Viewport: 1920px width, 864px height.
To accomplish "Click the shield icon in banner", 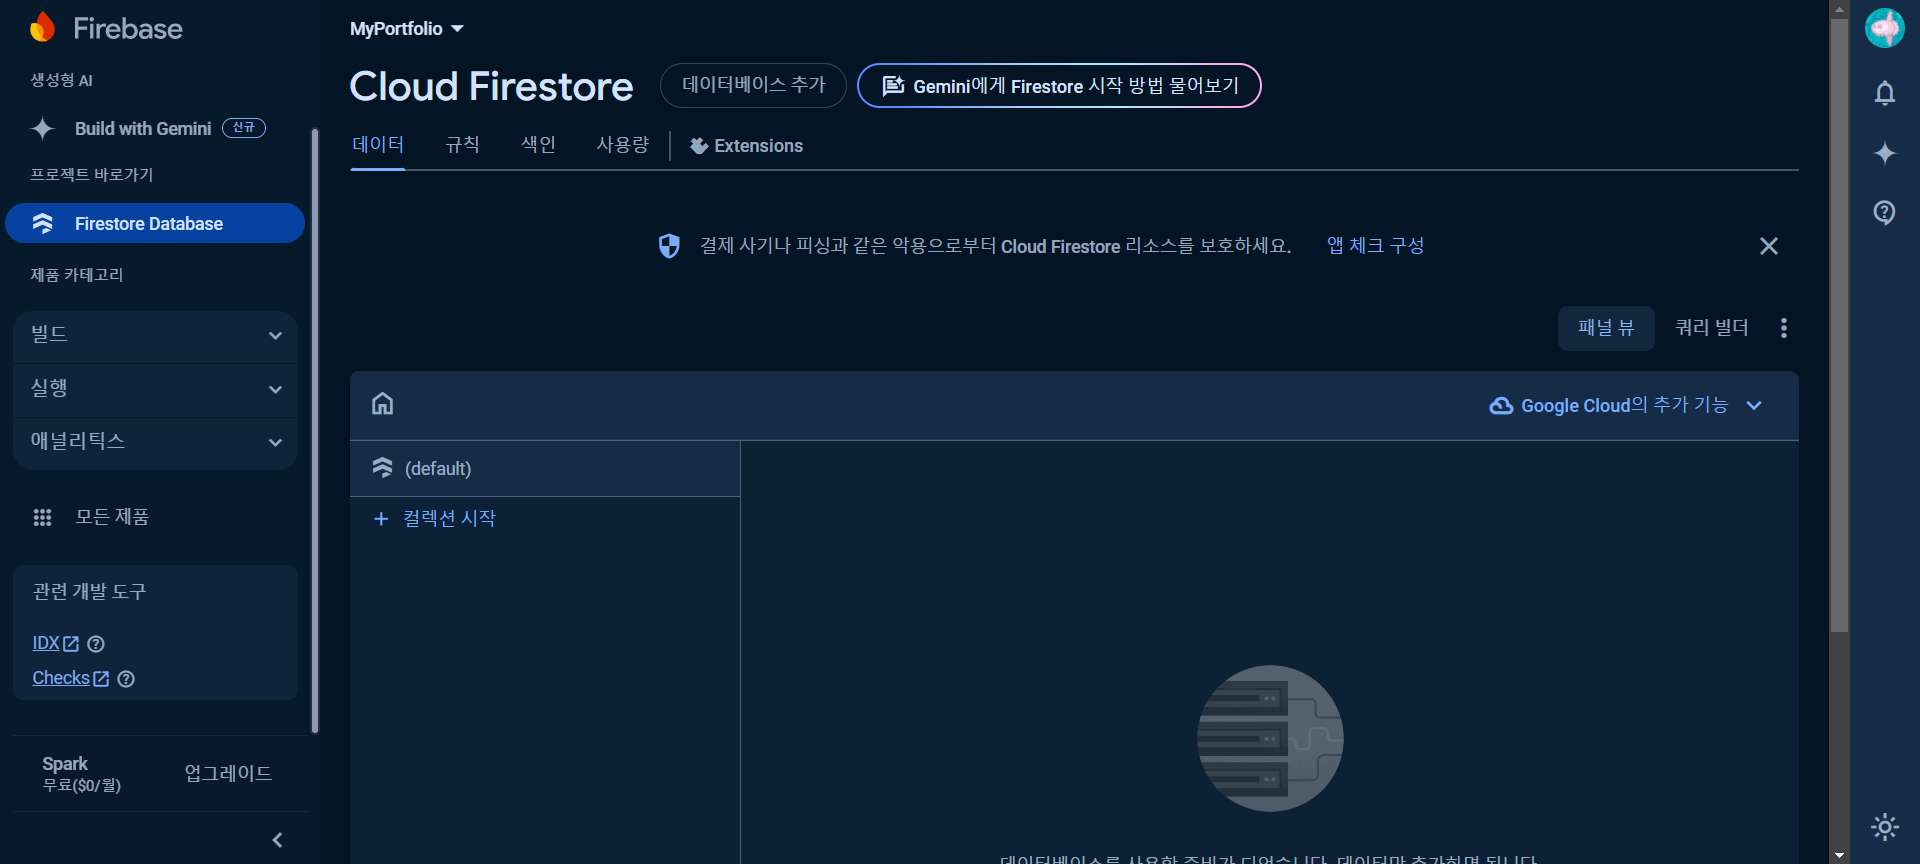I will [669, 246].
